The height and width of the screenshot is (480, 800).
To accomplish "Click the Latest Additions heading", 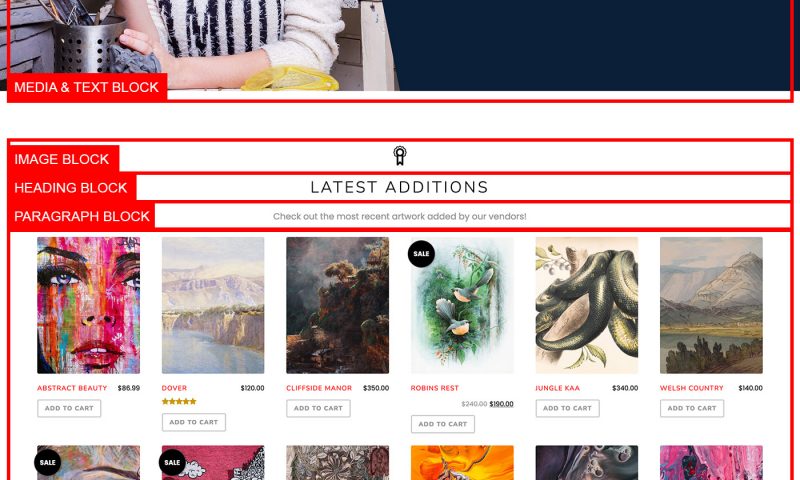I will pos(399,187).
